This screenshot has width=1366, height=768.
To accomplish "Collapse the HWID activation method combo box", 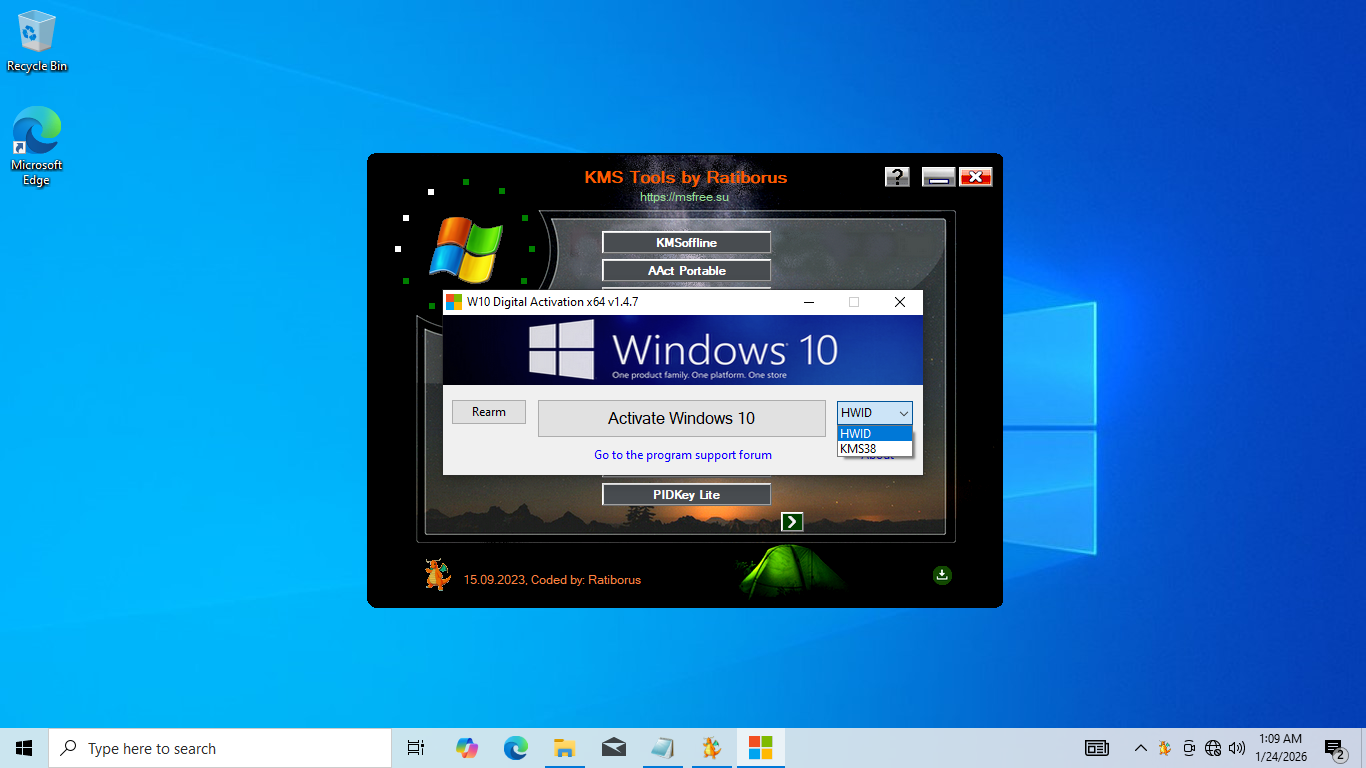I will point(875,412).
